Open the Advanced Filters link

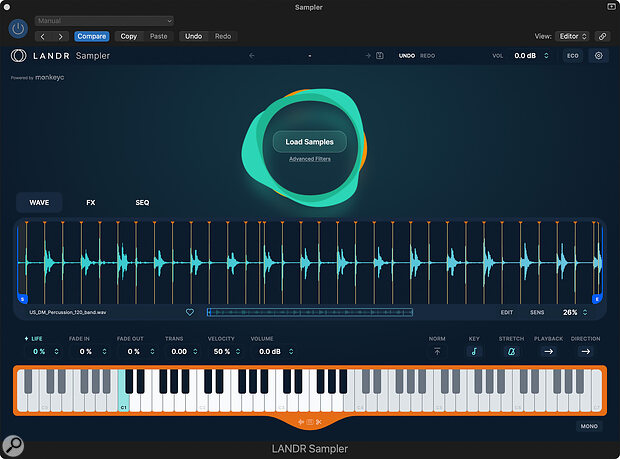pyautogui.click(x=310, y=159)
